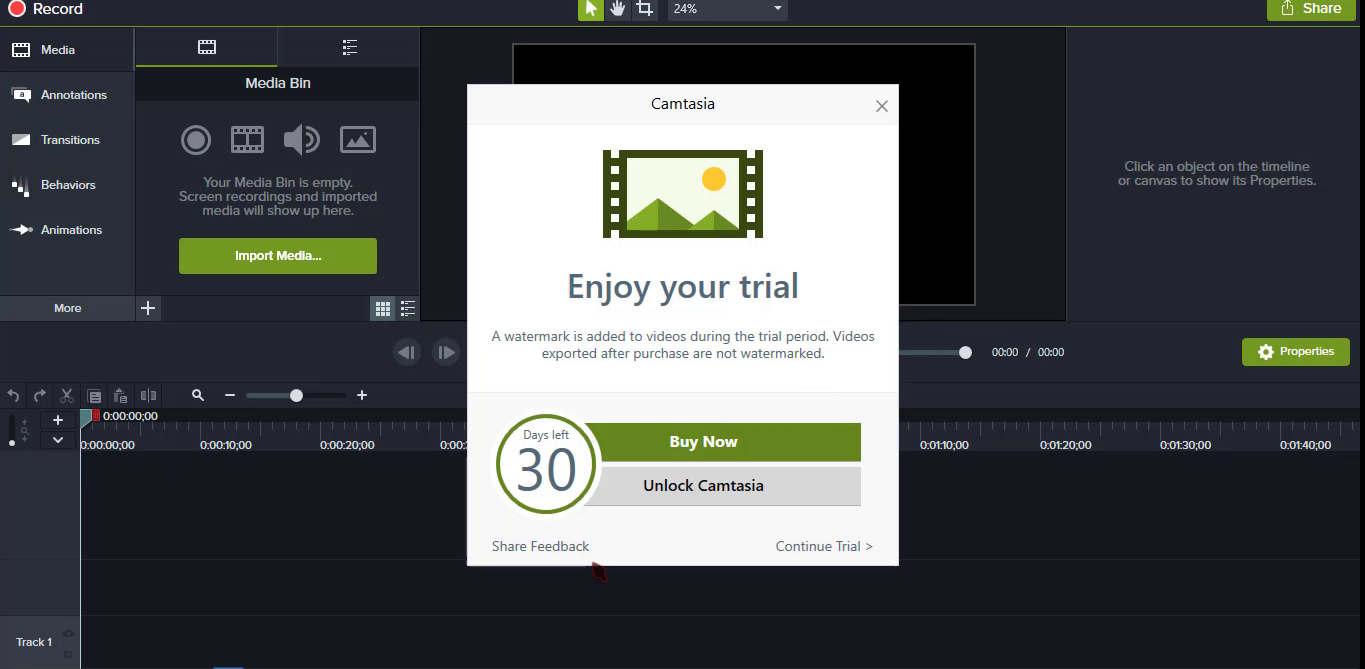Image resolution: width=1365 pixels, height=669 pixels.
Task: Select the Track 1 label
Action: tap(34, 642)
